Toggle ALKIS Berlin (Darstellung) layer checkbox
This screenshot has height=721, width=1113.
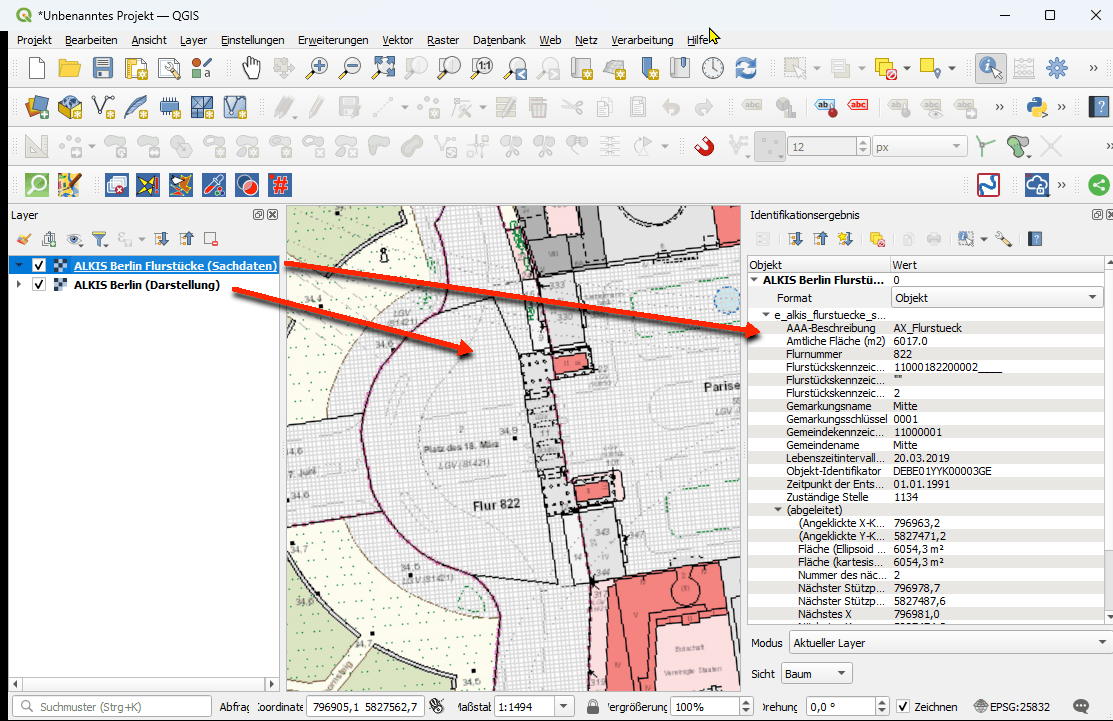click(39, 284)
